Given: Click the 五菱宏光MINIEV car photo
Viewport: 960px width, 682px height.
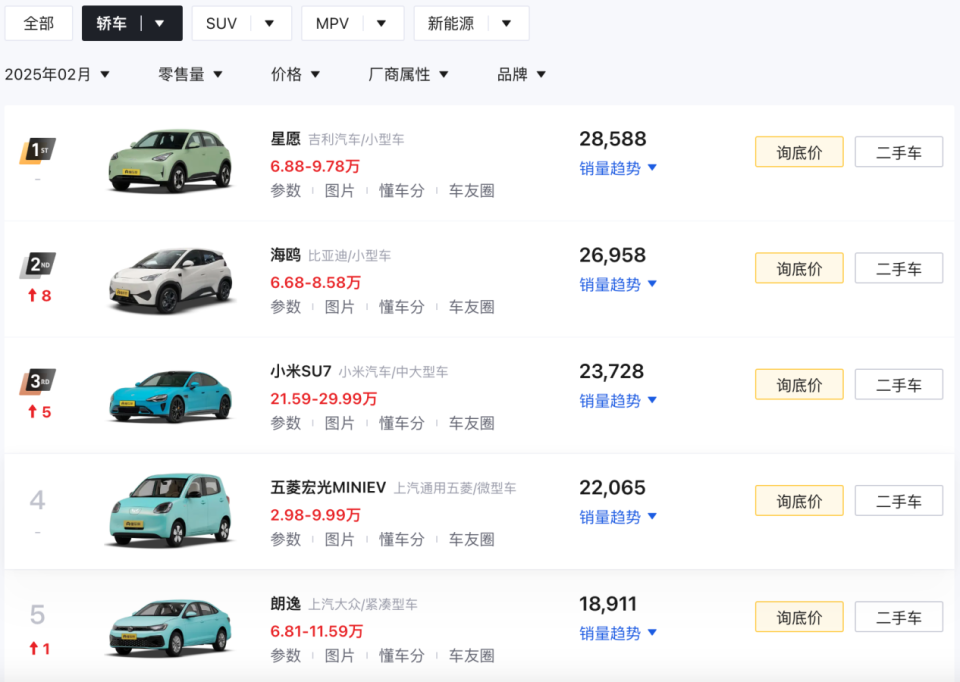Looking at the screenshot, I should click(170, 510).
